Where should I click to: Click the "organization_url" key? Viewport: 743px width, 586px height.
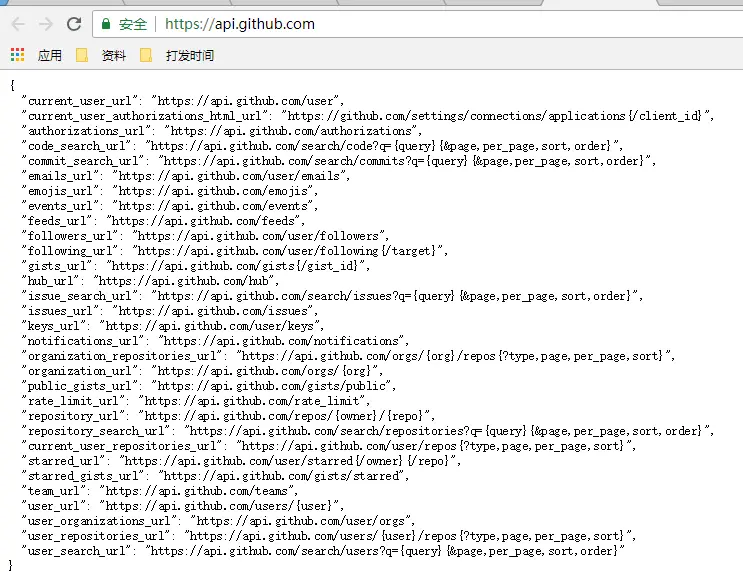pos(79,371)
